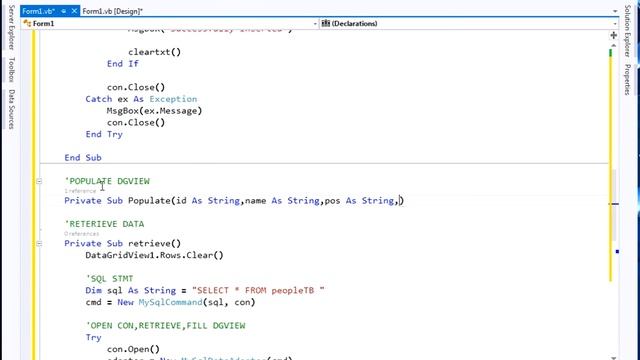640x360 pixels.
Task: Open the Server Explorer side panel
Action: (11, 27)
